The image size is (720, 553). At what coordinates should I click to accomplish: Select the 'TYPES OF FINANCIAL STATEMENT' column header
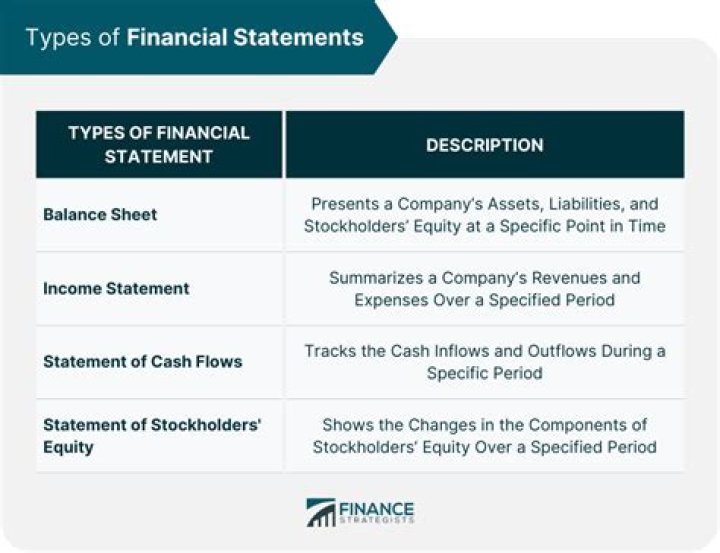pos(159,144)
